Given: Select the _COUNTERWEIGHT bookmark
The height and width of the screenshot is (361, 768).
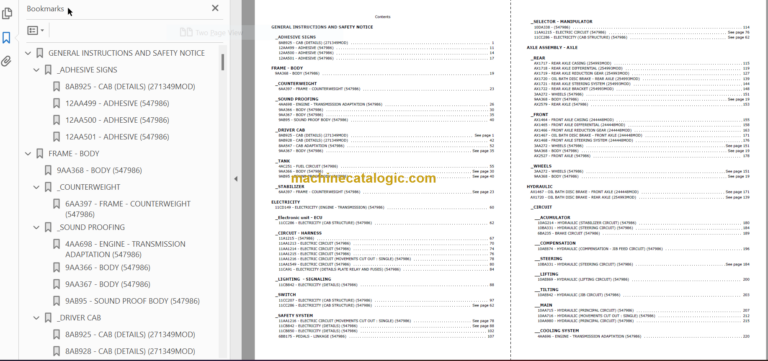Looking at the screenshot, I should pos(88,187).
